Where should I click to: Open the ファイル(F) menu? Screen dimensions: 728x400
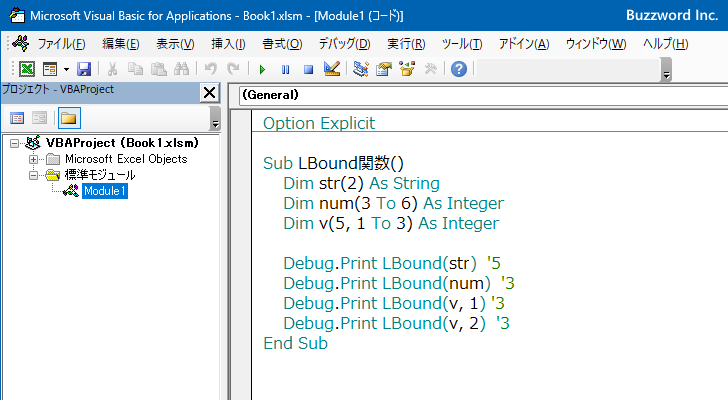61,44
